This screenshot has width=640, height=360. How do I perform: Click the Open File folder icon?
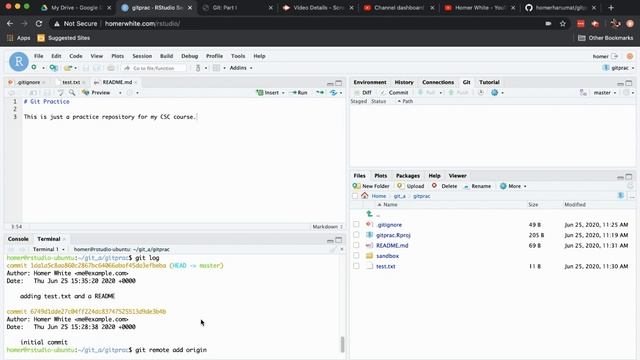click(x=68, y=68)
